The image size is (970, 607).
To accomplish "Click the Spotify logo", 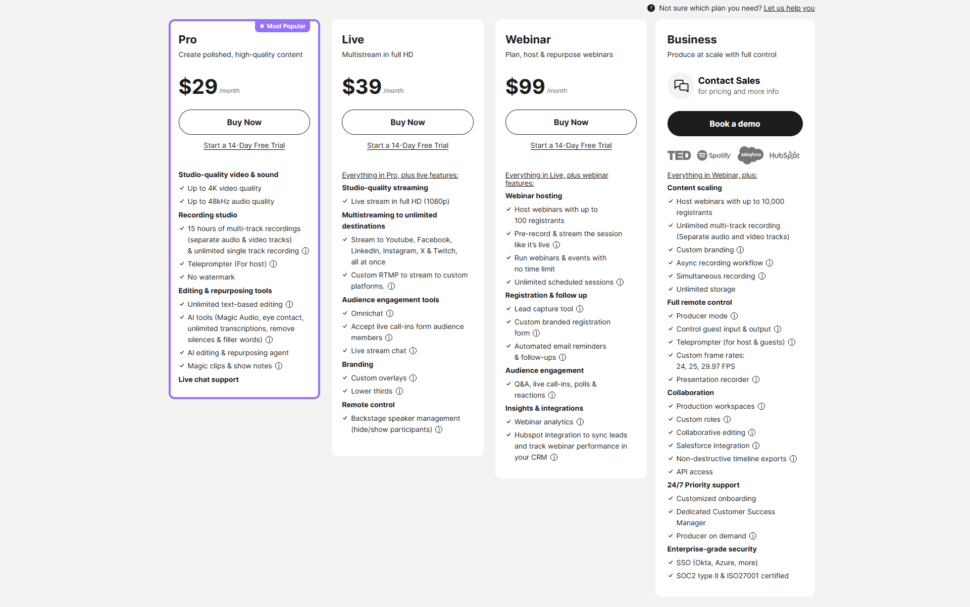I will tap(714, 155).
